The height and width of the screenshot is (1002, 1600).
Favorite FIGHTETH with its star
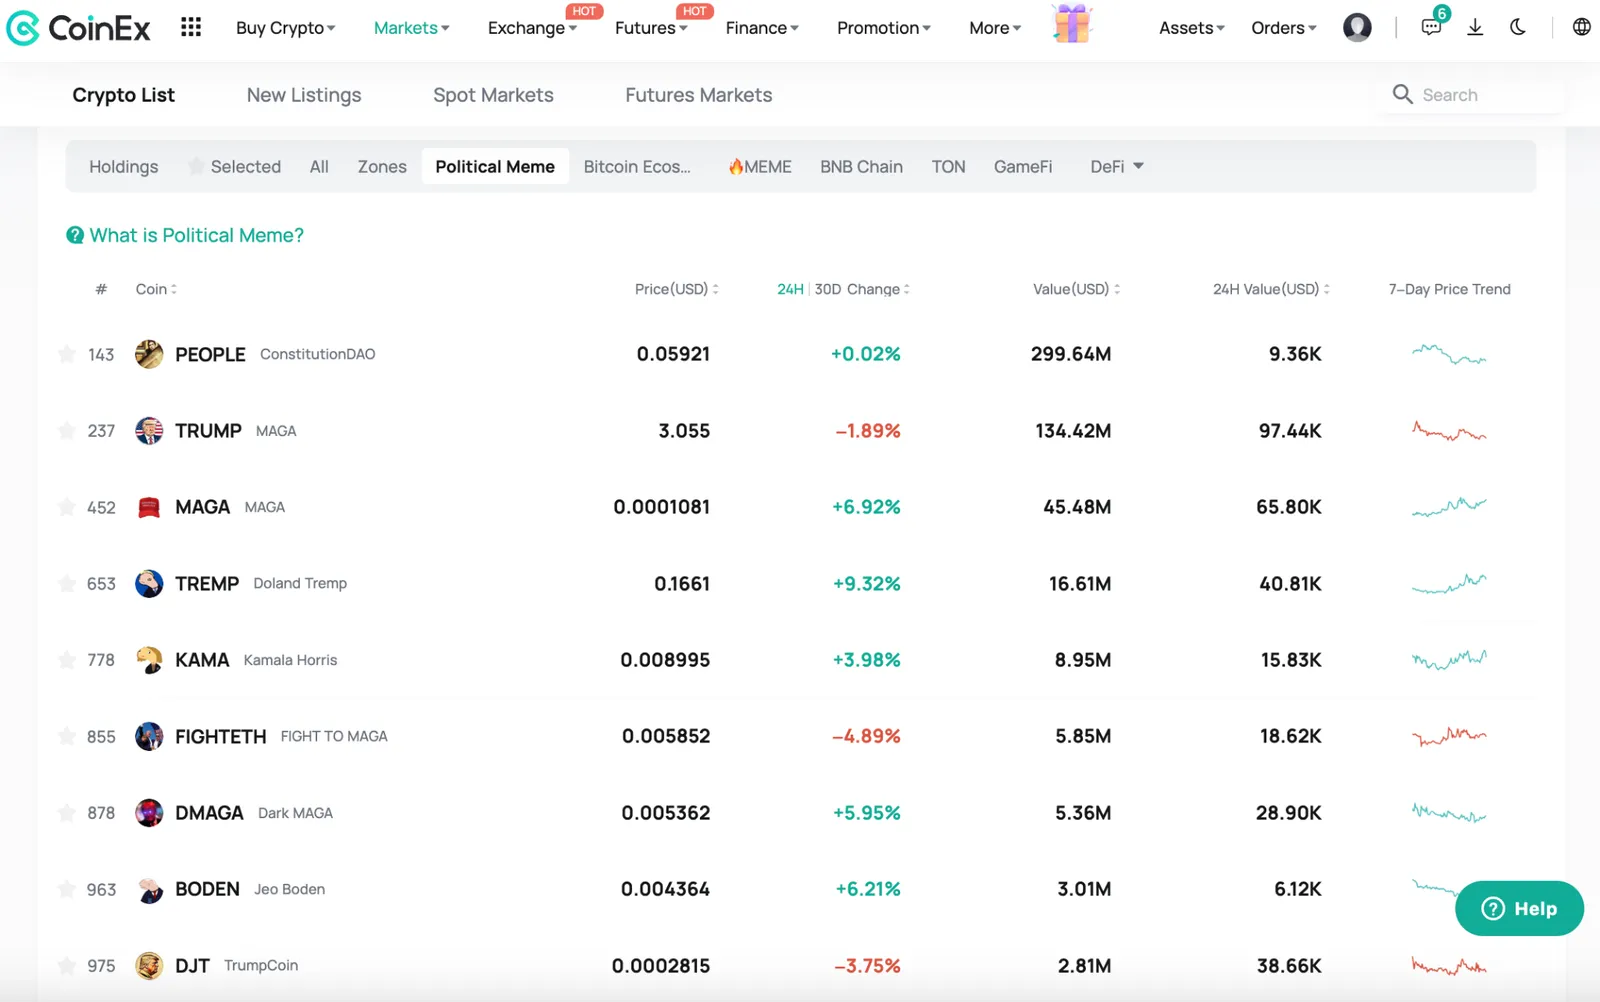coord(67,737)
